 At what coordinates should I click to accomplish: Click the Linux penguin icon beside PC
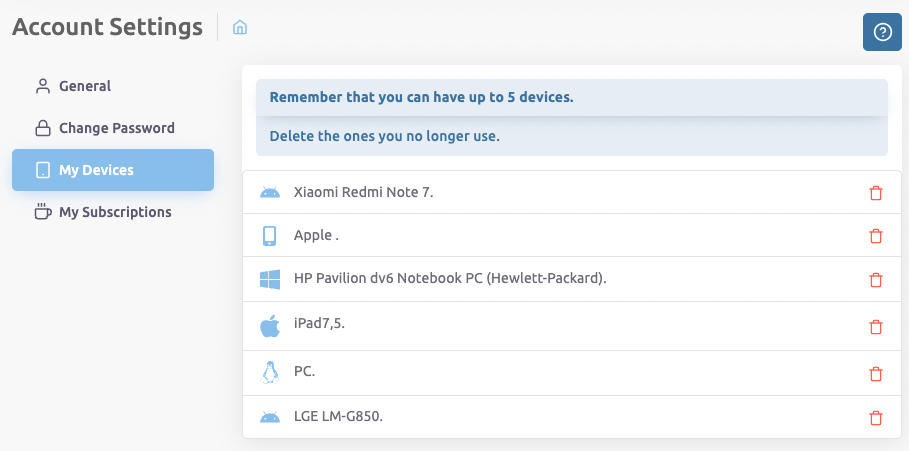pos(269,373)
